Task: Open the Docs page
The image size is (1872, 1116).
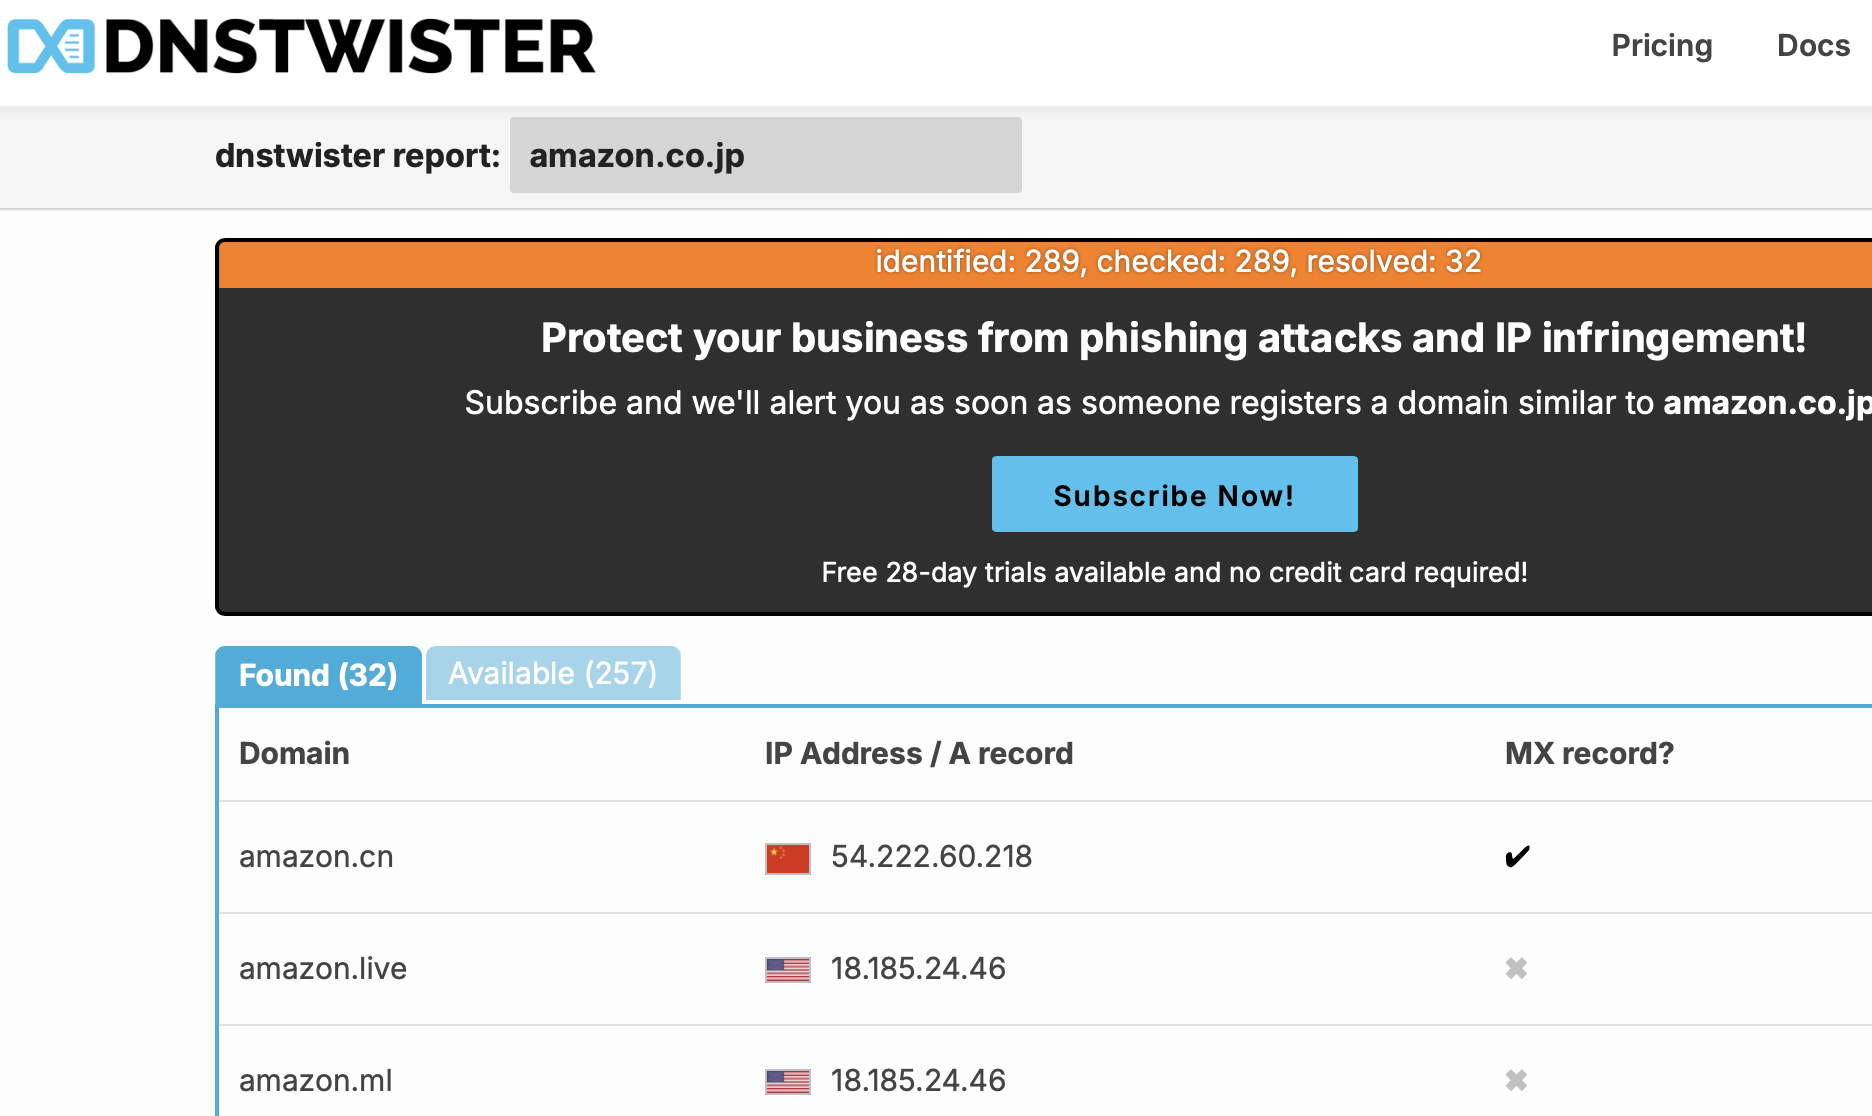Action: [x=1812, y=46]
